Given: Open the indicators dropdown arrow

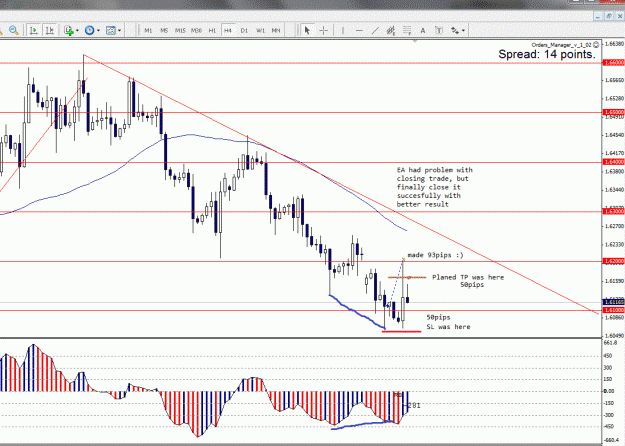Looking at the screenshot, I should pos(77,30).
